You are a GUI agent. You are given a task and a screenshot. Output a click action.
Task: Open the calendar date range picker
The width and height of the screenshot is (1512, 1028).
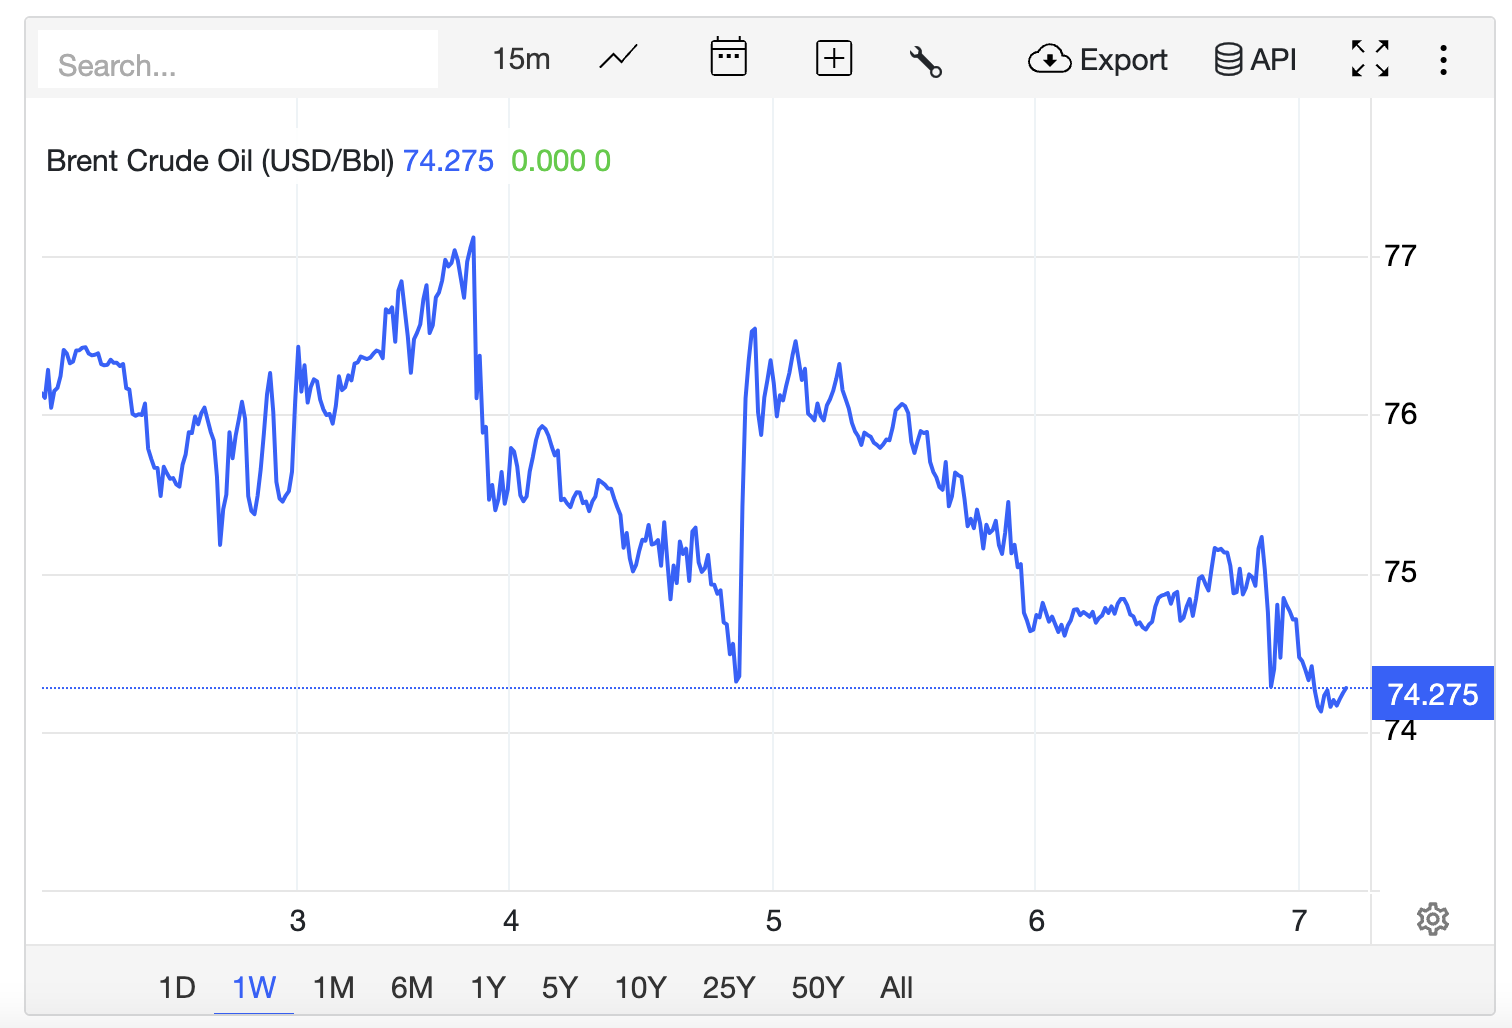729,57
